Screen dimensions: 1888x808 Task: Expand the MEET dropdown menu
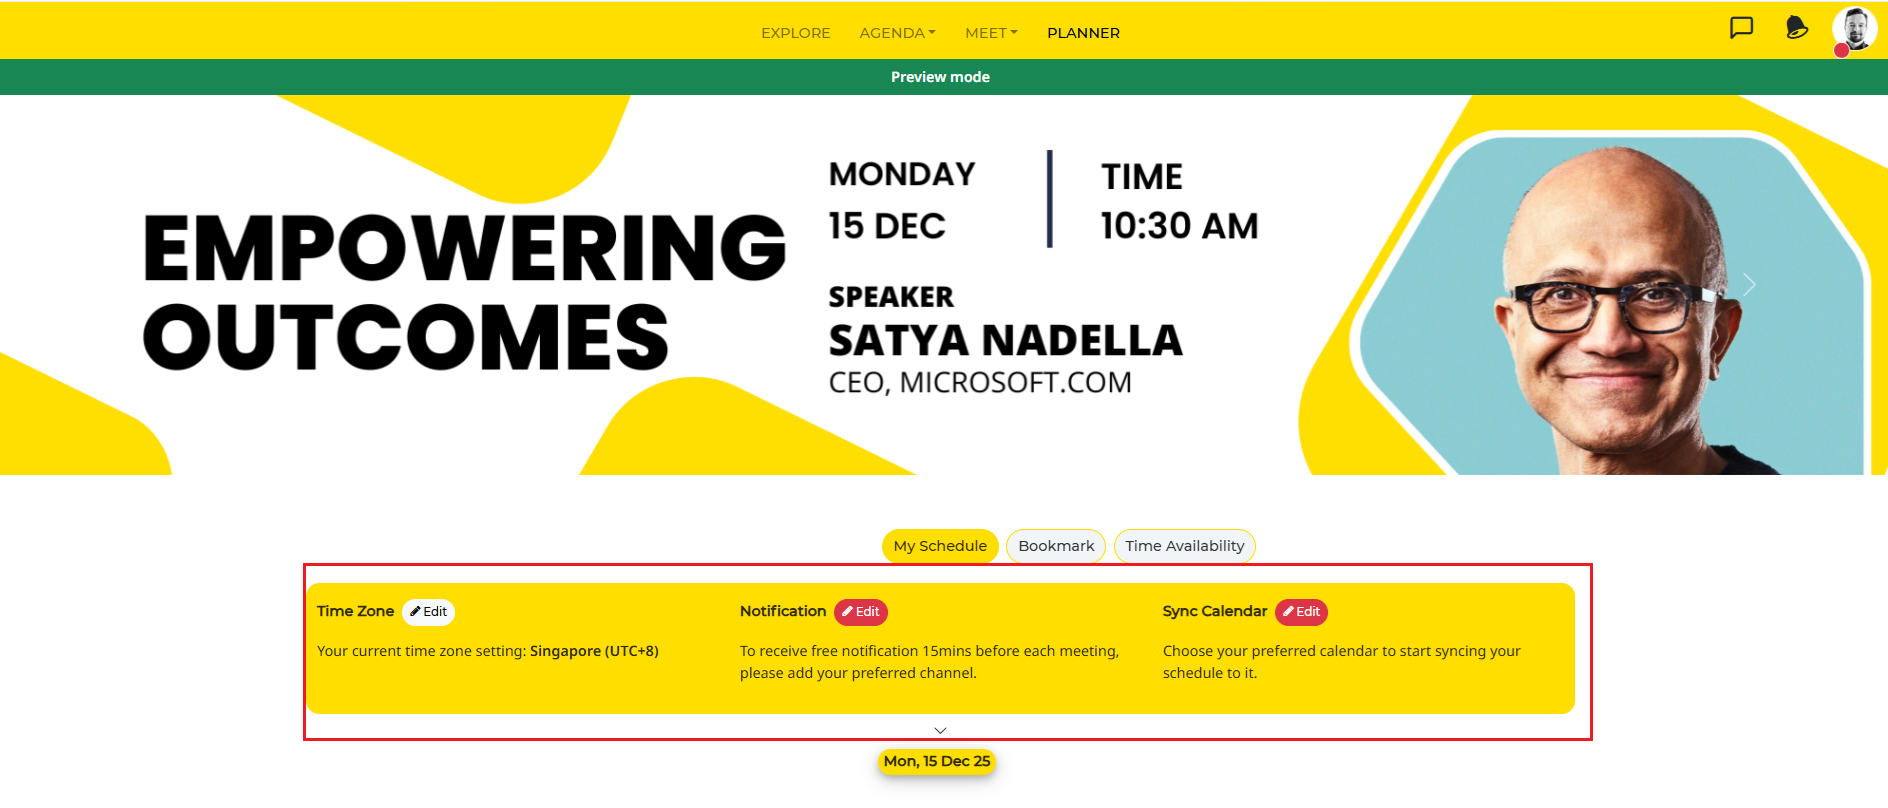991,33
